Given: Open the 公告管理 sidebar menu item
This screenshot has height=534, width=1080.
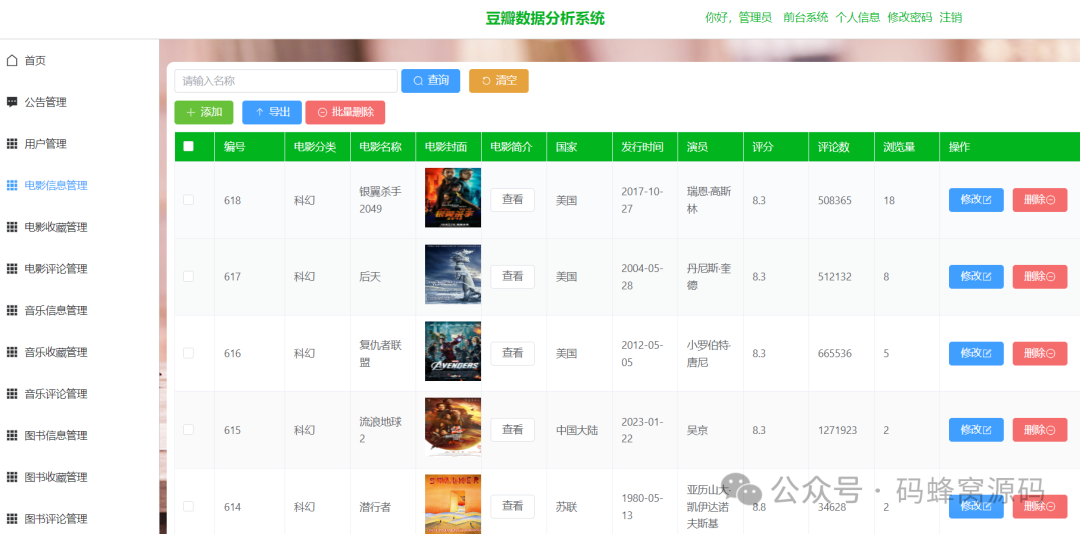Looking at the screenshot, I should pos(79,102).
